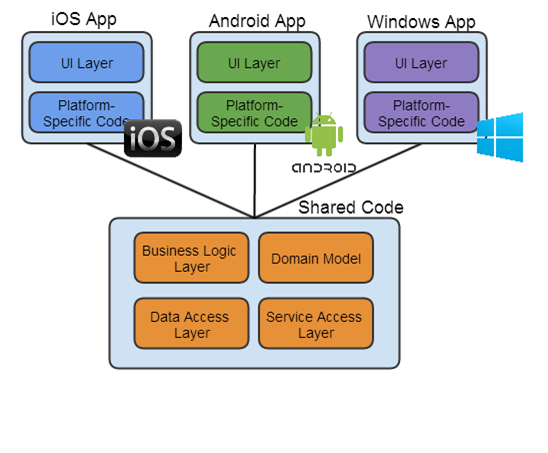Click the iOS App title
This screenshot has height=453, width=548.
[x=84, y=20]
